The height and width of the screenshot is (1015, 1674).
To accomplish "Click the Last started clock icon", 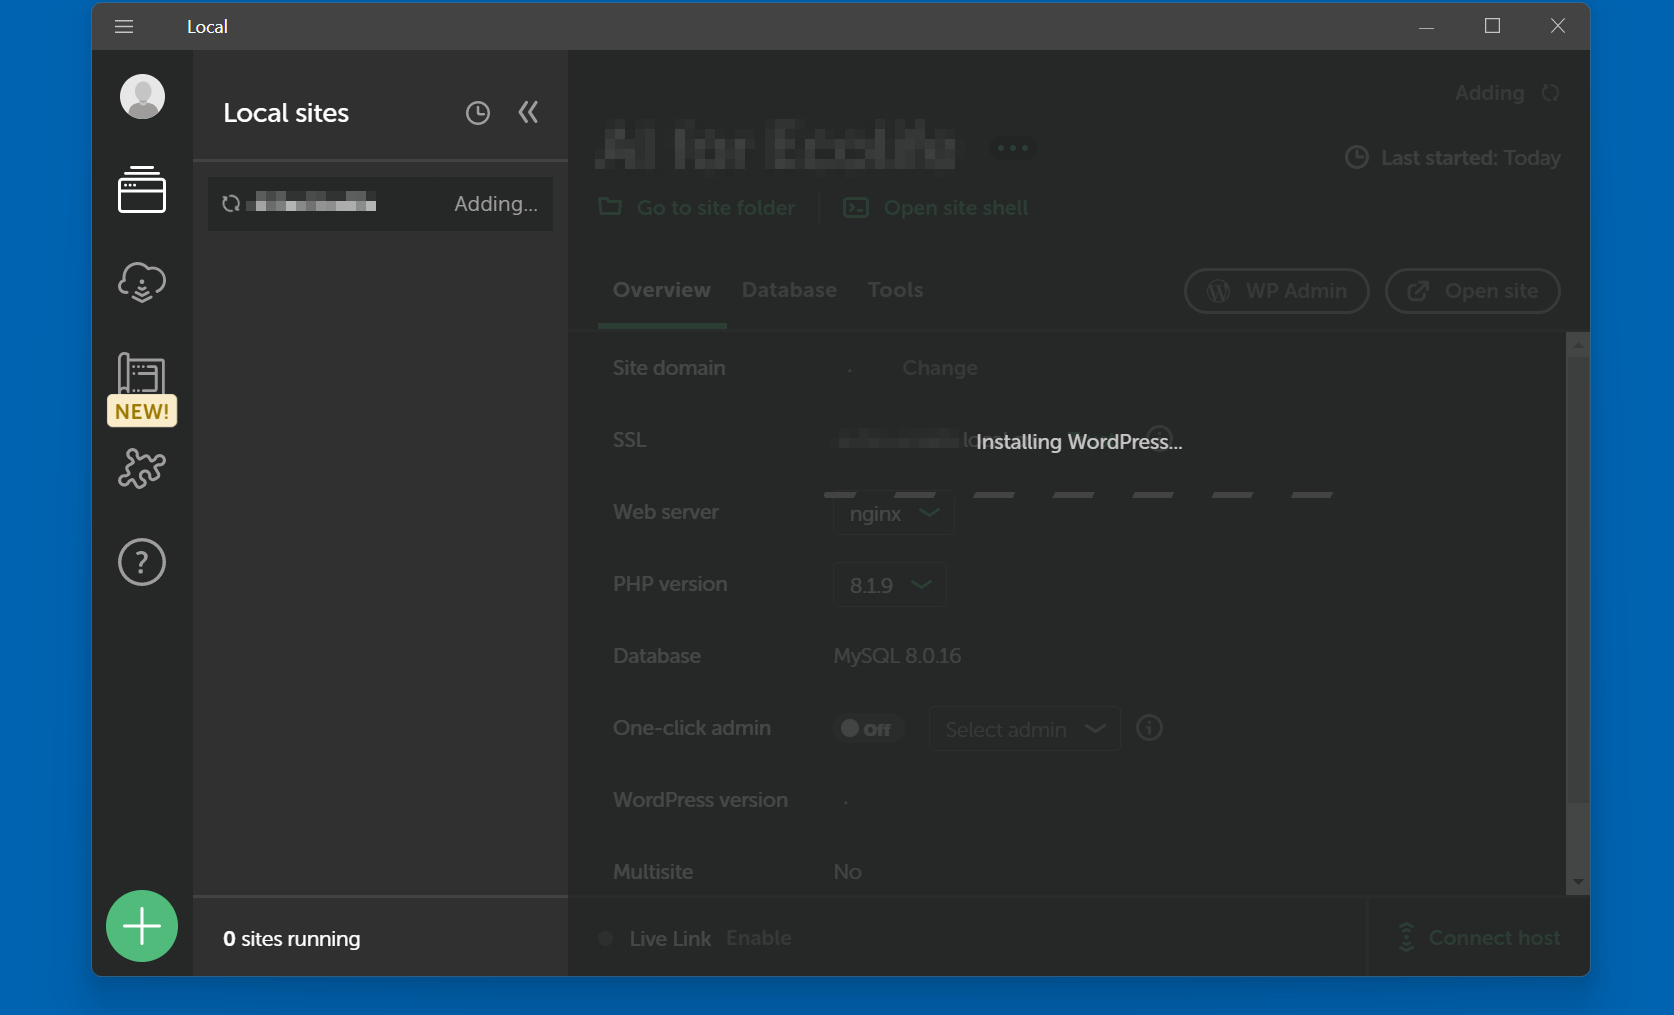I will (1357, 157).
